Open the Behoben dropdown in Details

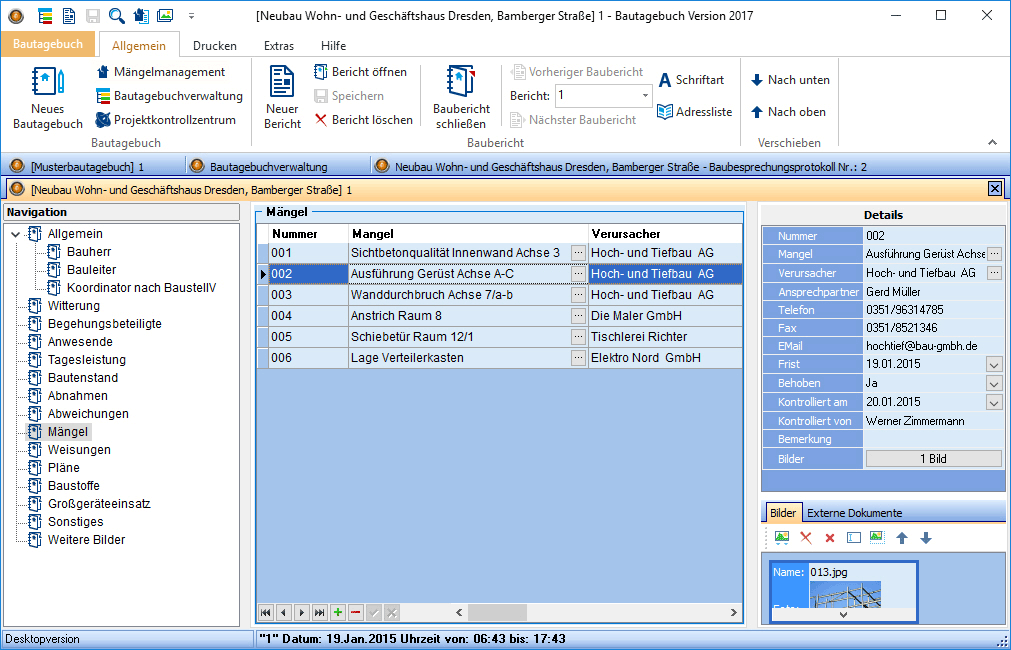coord(994,384)
